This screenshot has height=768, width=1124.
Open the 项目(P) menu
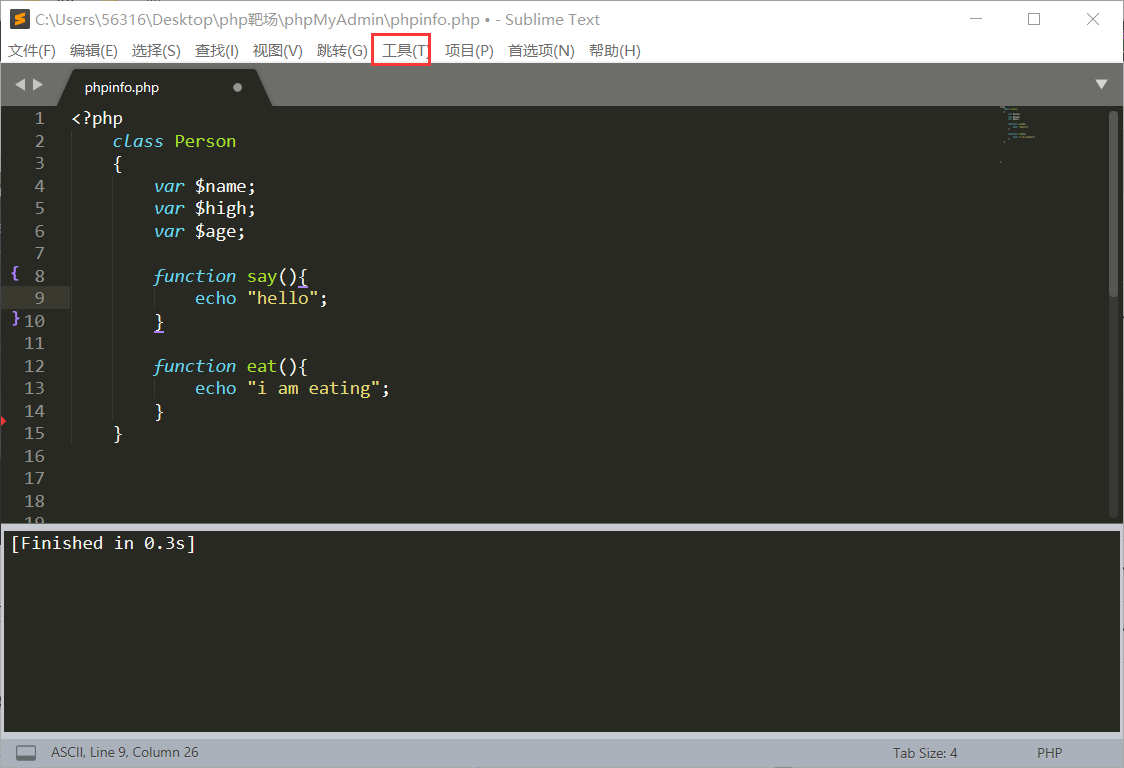pos(469,51)
